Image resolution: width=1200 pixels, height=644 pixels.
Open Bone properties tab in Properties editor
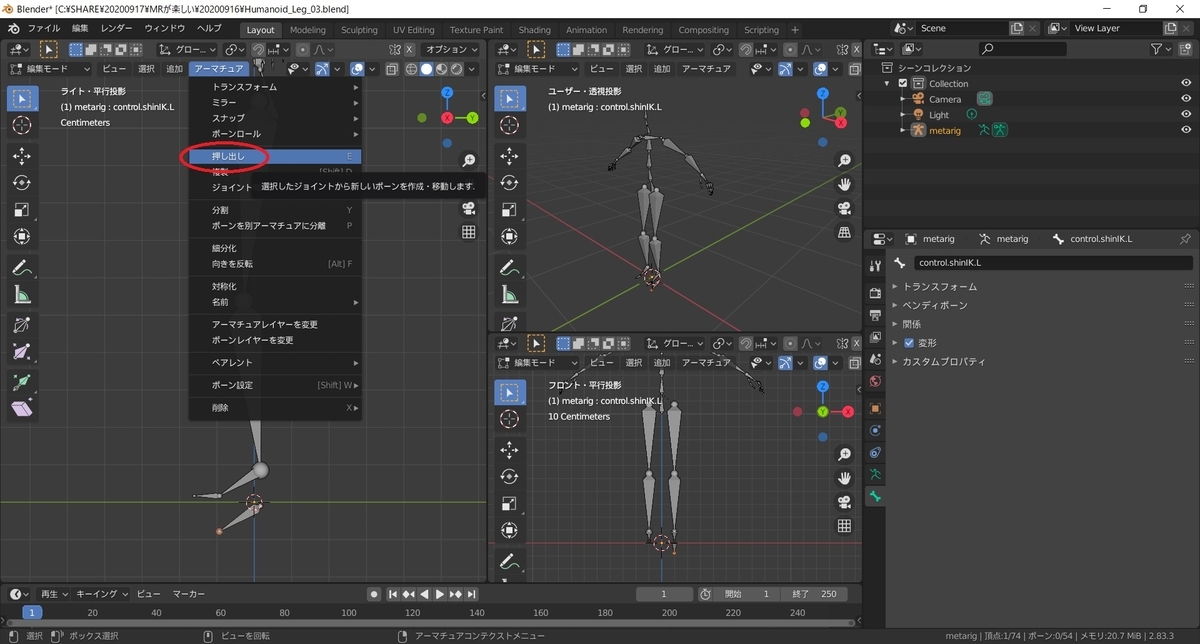(x=875, y=497)
